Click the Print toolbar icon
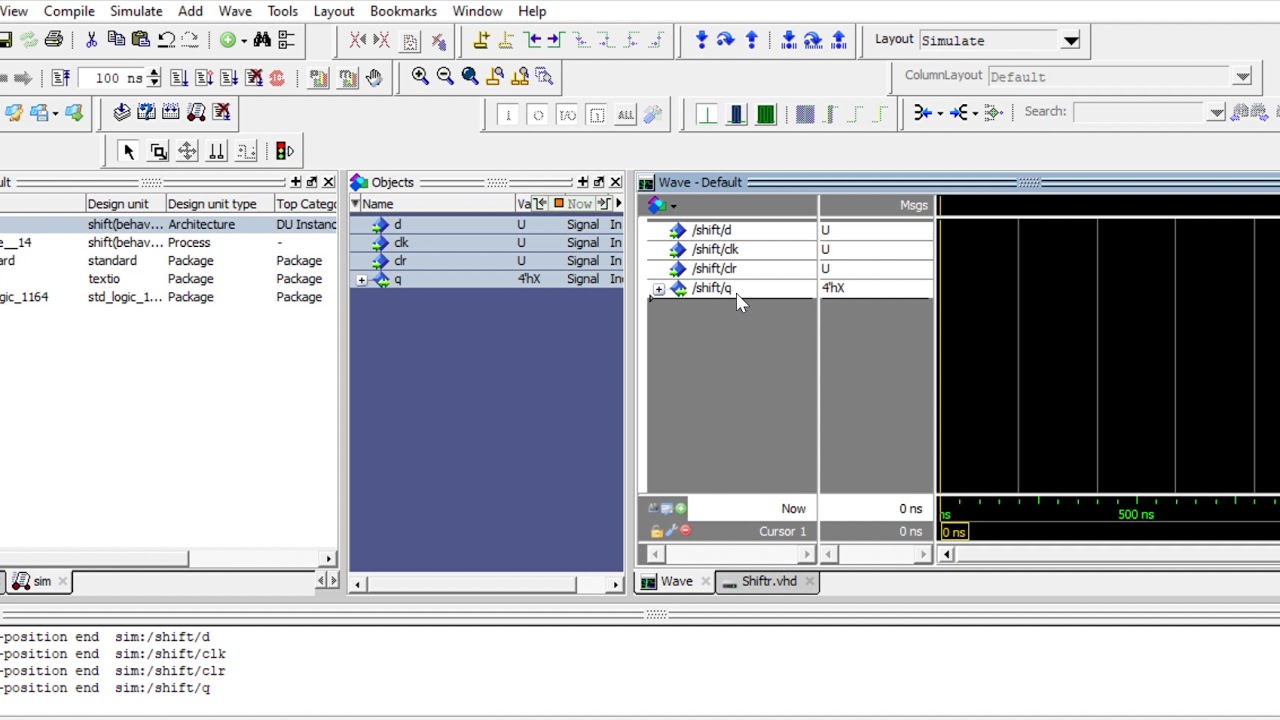The height and width of the screenshot is (720, 1280). tap(54, 40)
